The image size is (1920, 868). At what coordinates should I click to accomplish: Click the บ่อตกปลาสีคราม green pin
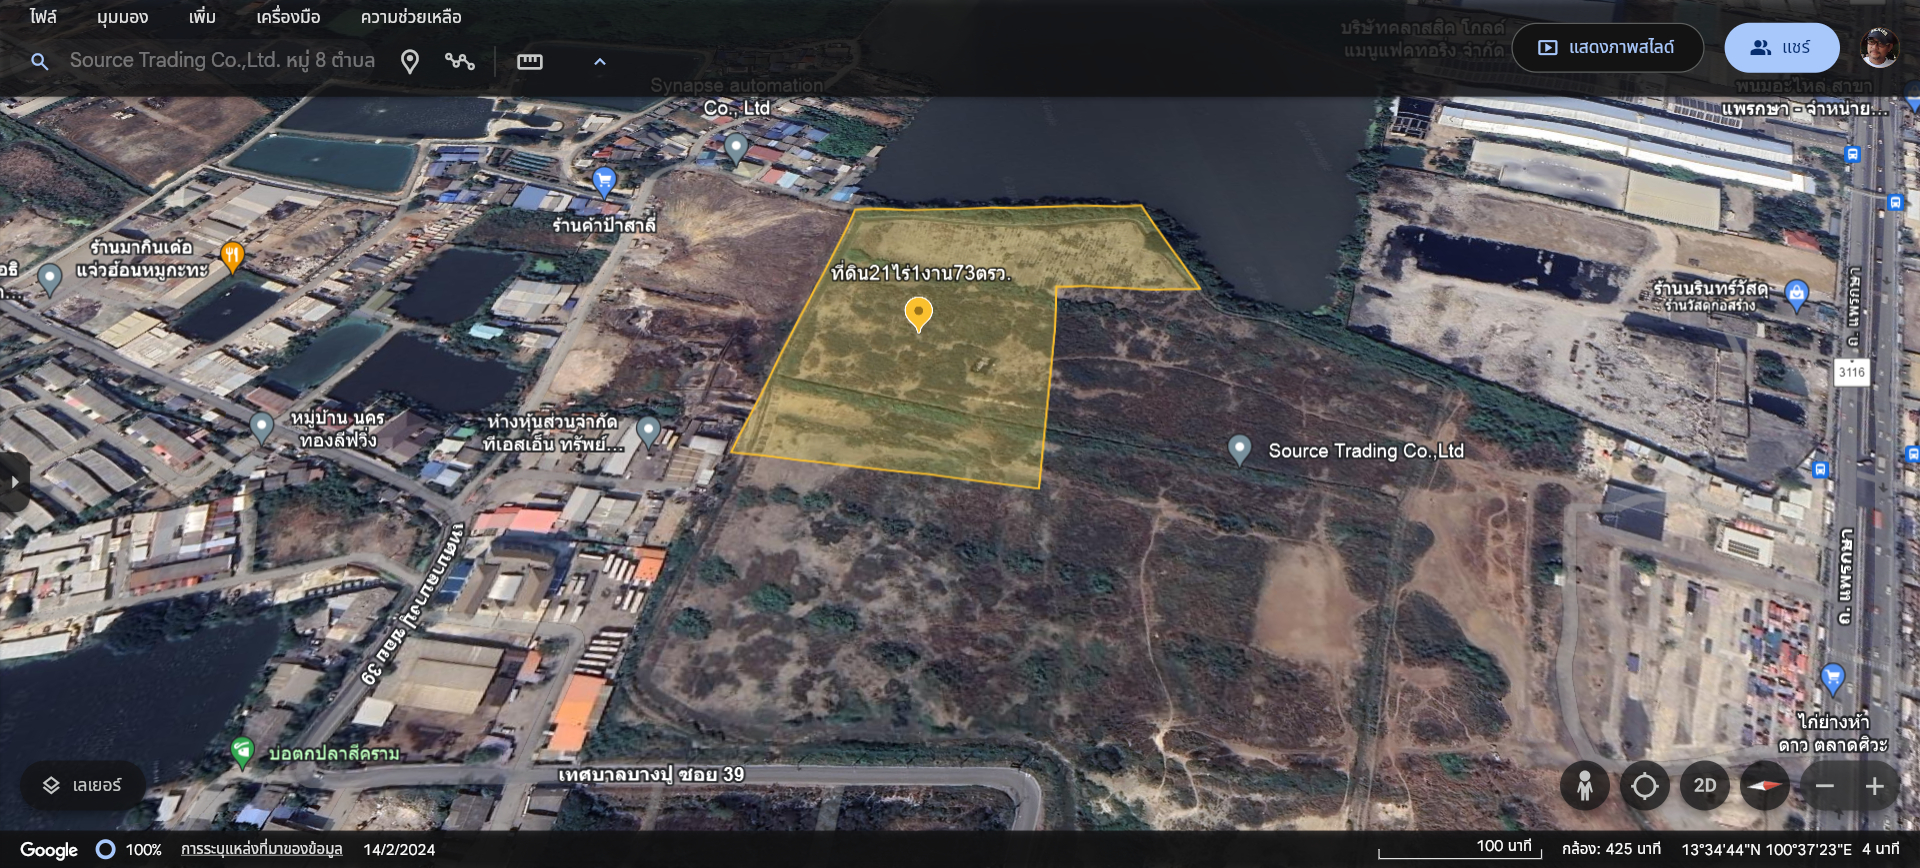click(x=241, y=752)
